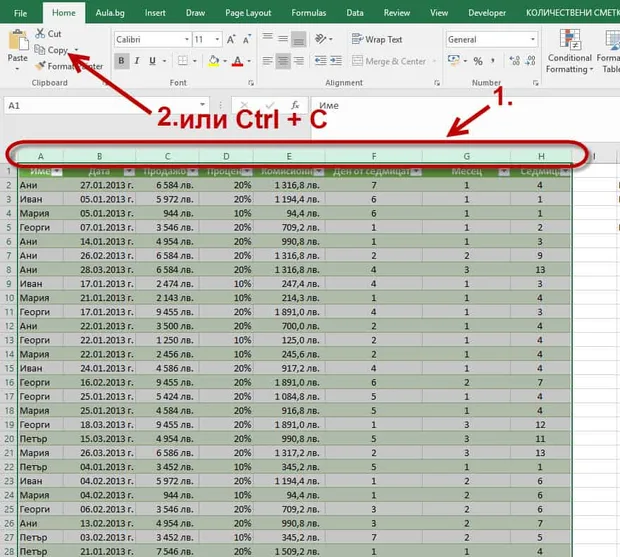
Task: Open the Дата column filter dropdown
Action: pos(129,172)
